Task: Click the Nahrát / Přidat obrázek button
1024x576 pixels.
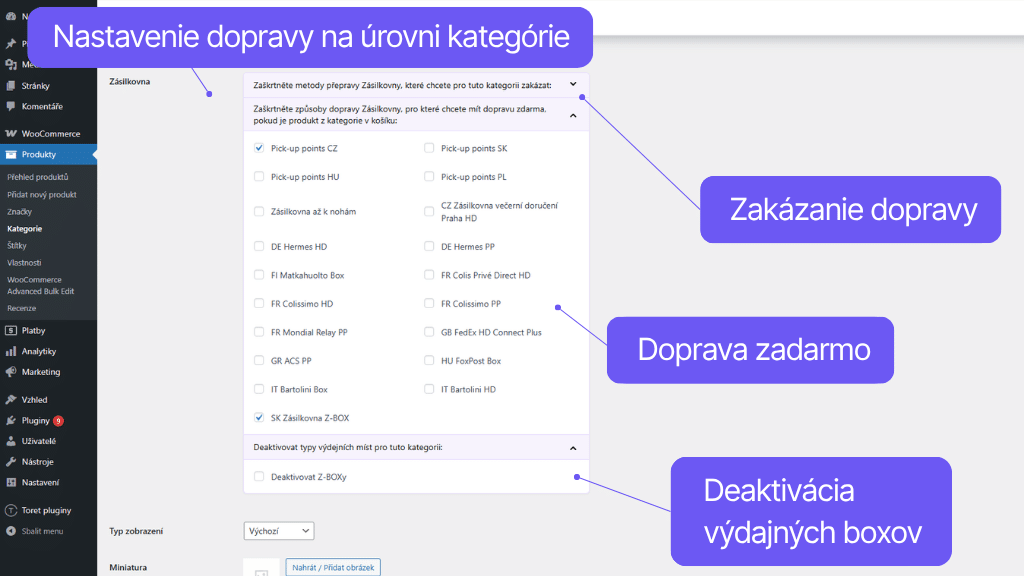Action: click(x=333, y=567)
